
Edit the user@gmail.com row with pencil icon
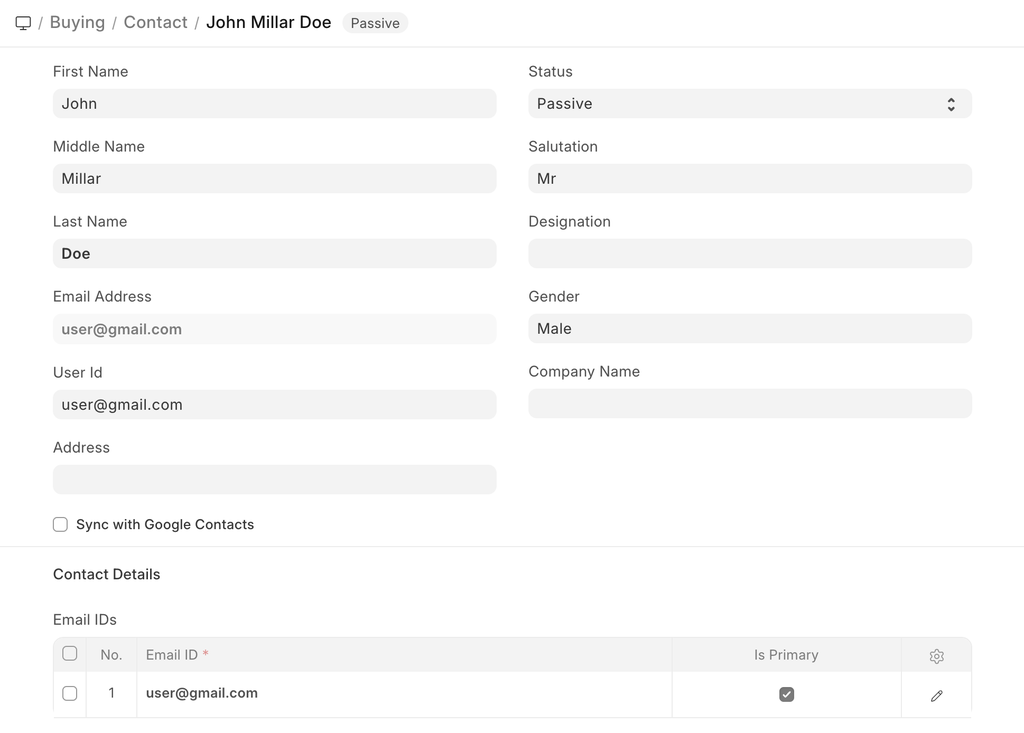tap(936, 695)
